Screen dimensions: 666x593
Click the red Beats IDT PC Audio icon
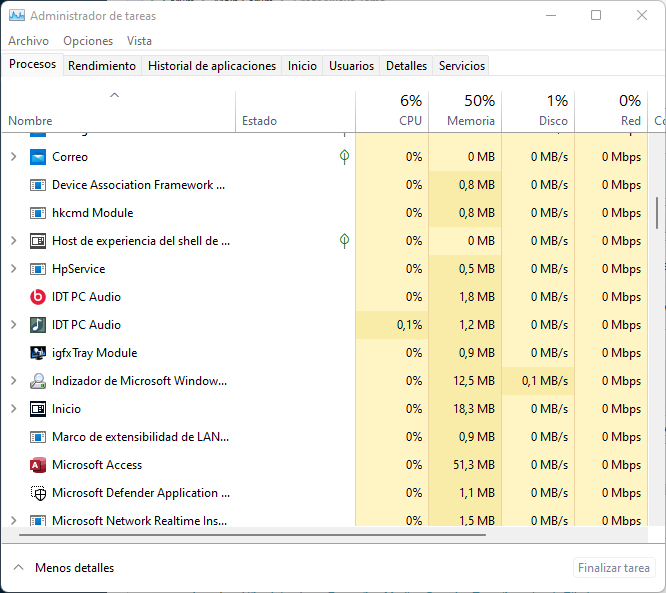pos(38,297)
